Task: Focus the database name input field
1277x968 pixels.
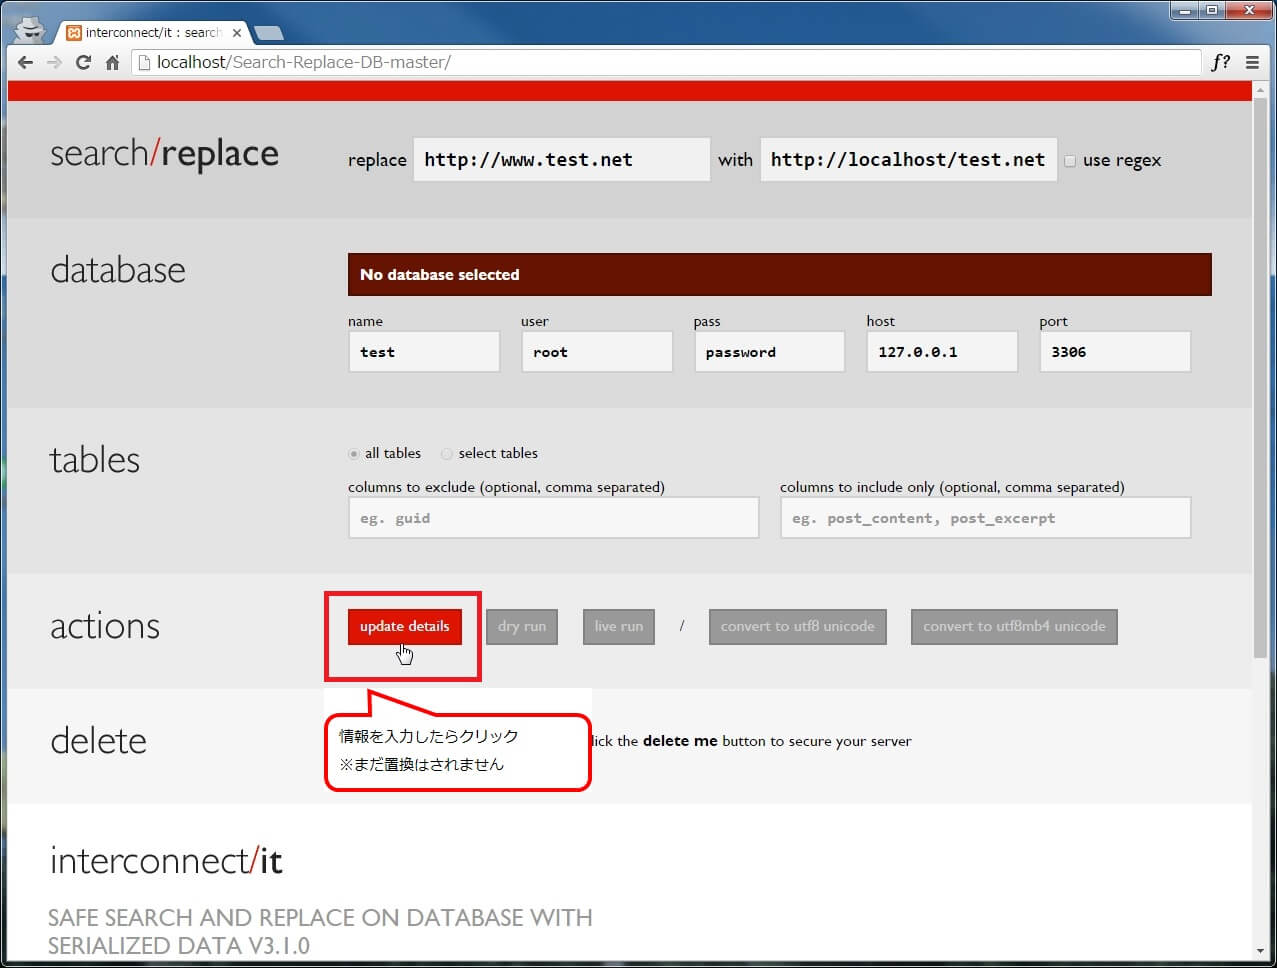Action: click(x=424, y=352)
